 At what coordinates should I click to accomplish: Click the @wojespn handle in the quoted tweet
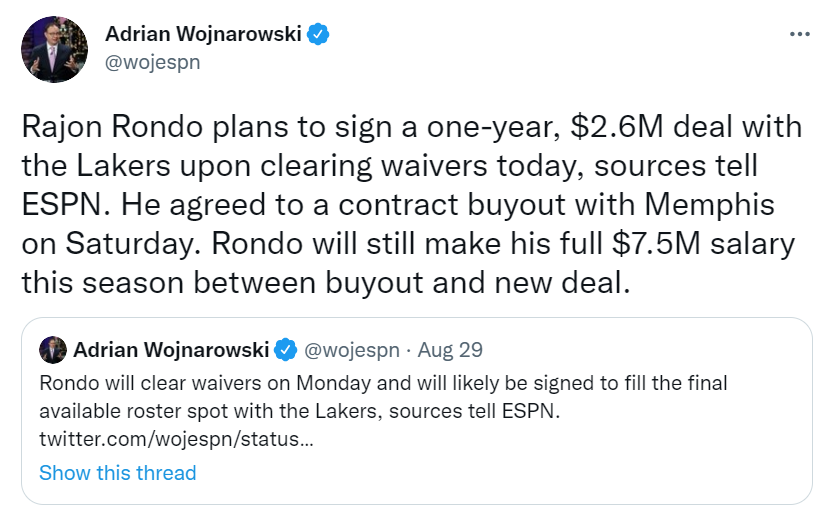[x=352, y=350]
